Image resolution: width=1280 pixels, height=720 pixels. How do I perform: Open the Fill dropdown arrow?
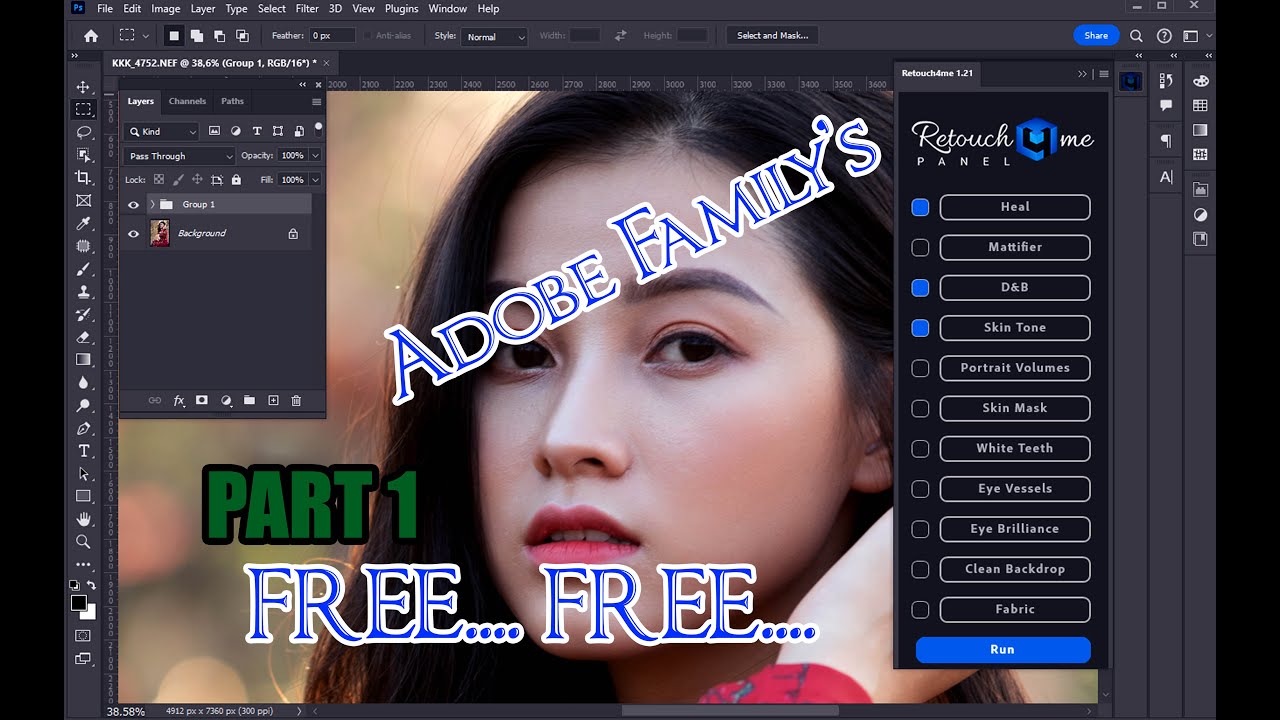[315, 180]
